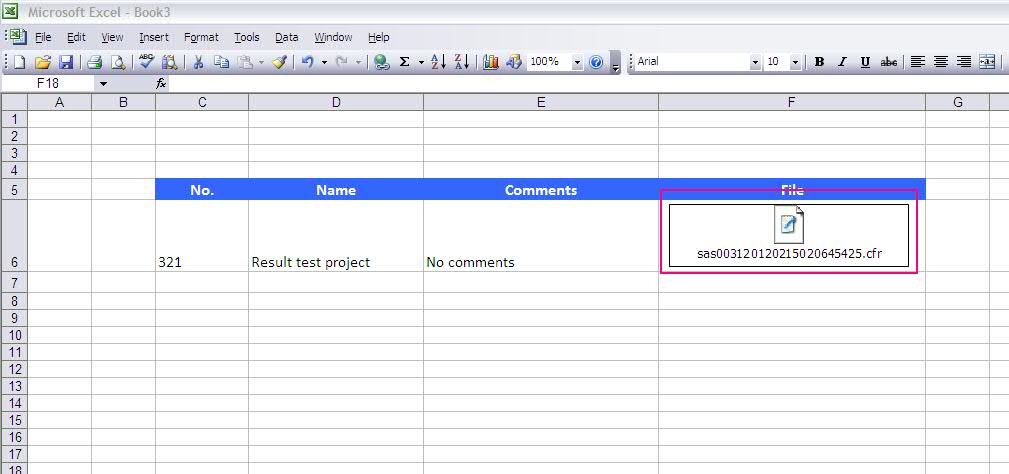Screen dimensions: 1009x474
Task: Select column D header
Action: tap(336, 102)
